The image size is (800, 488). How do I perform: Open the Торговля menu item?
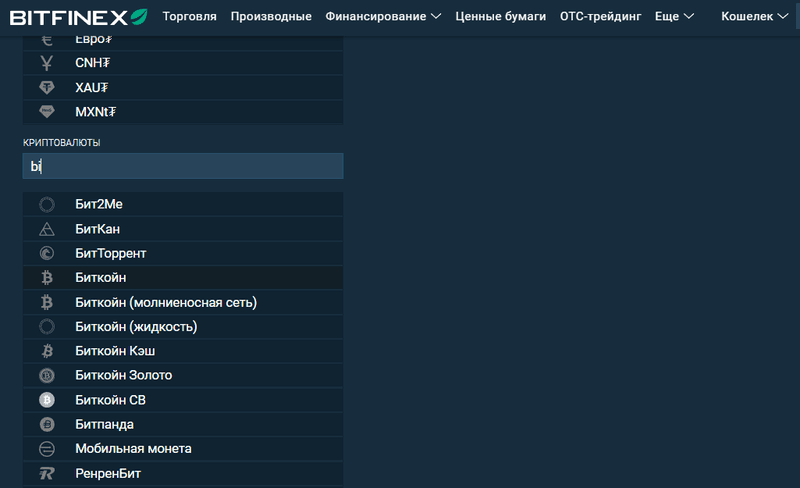[189, 16]
